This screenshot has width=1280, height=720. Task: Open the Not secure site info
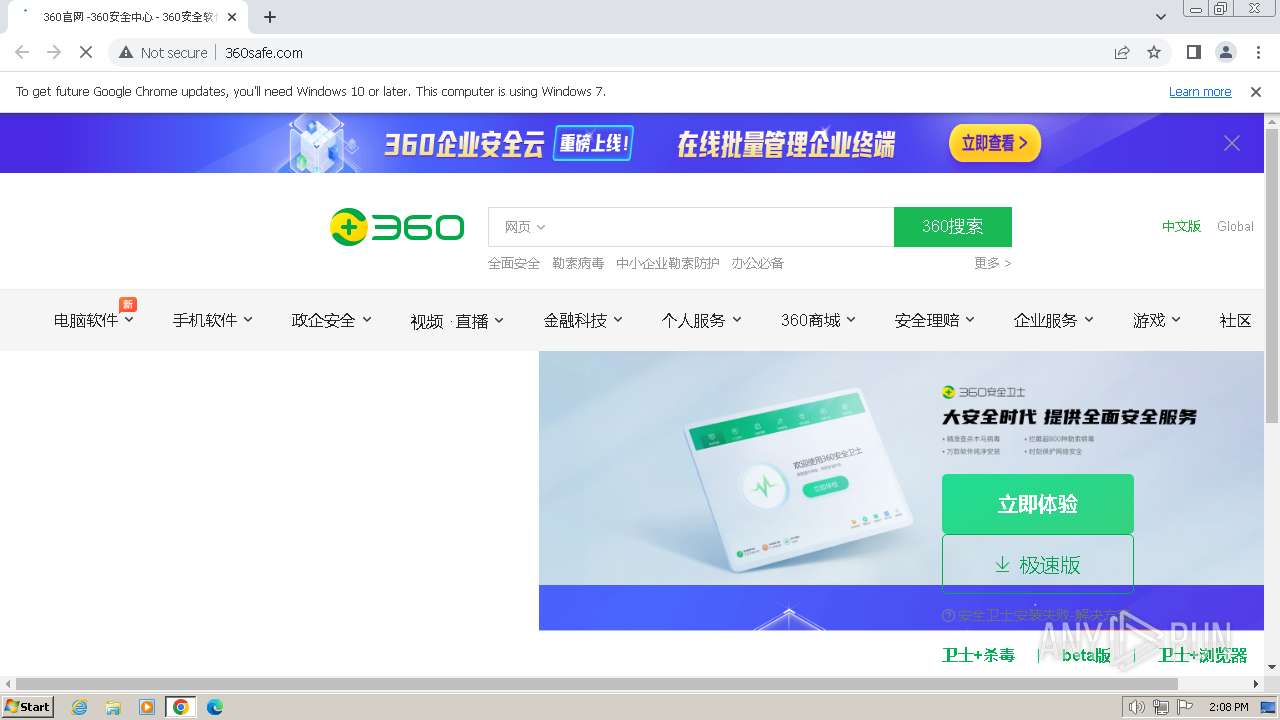(x=163, y=52)
